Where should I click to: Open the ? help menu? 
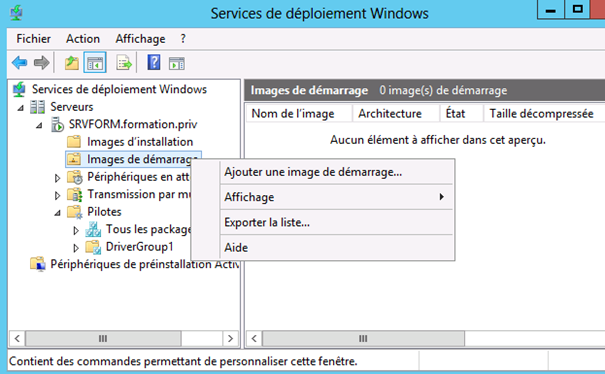[183, 39]
